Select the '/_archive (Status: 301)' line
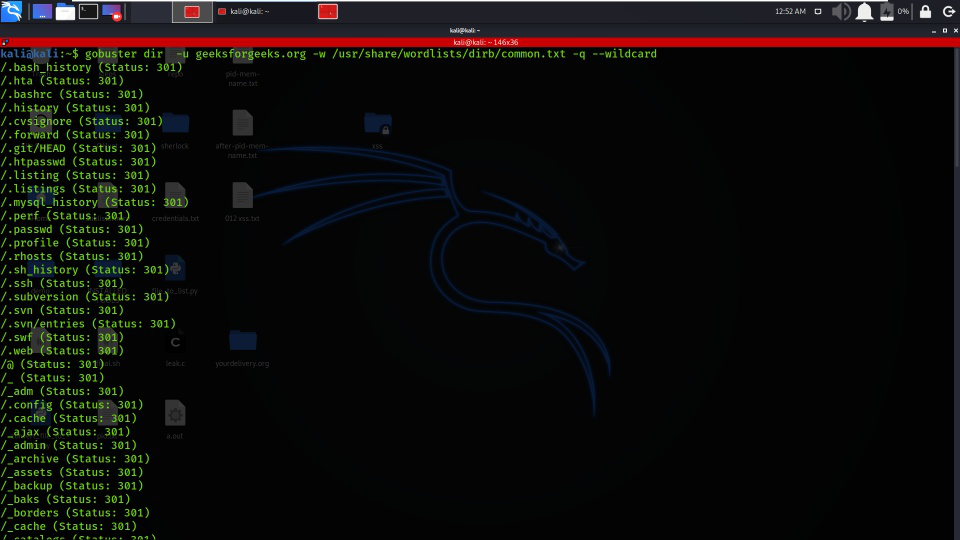960x540 pixels. pos(75,458)
